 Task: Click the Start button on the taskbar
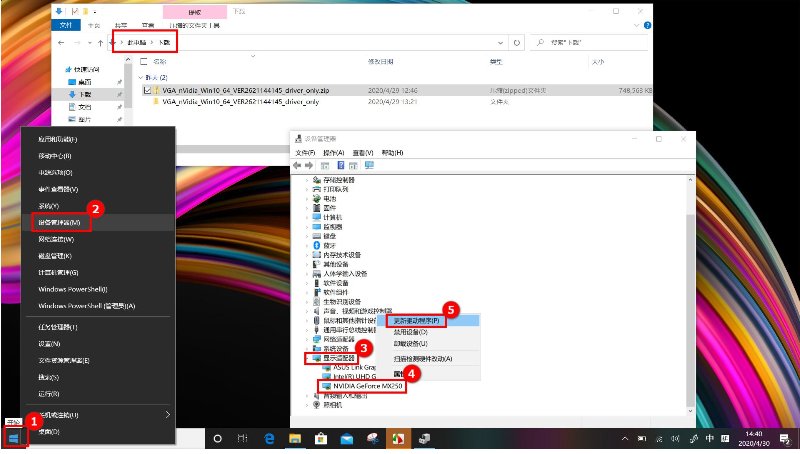coord(14,438)
